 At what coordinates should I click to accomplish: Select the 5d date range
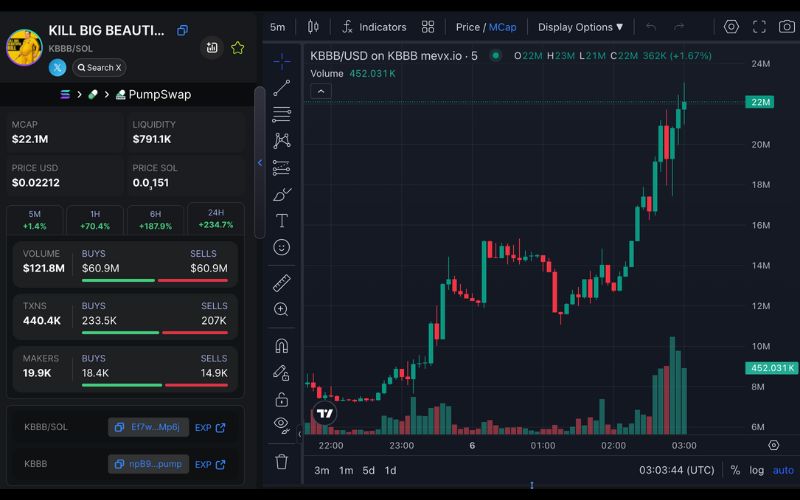[x=368, y=470]
